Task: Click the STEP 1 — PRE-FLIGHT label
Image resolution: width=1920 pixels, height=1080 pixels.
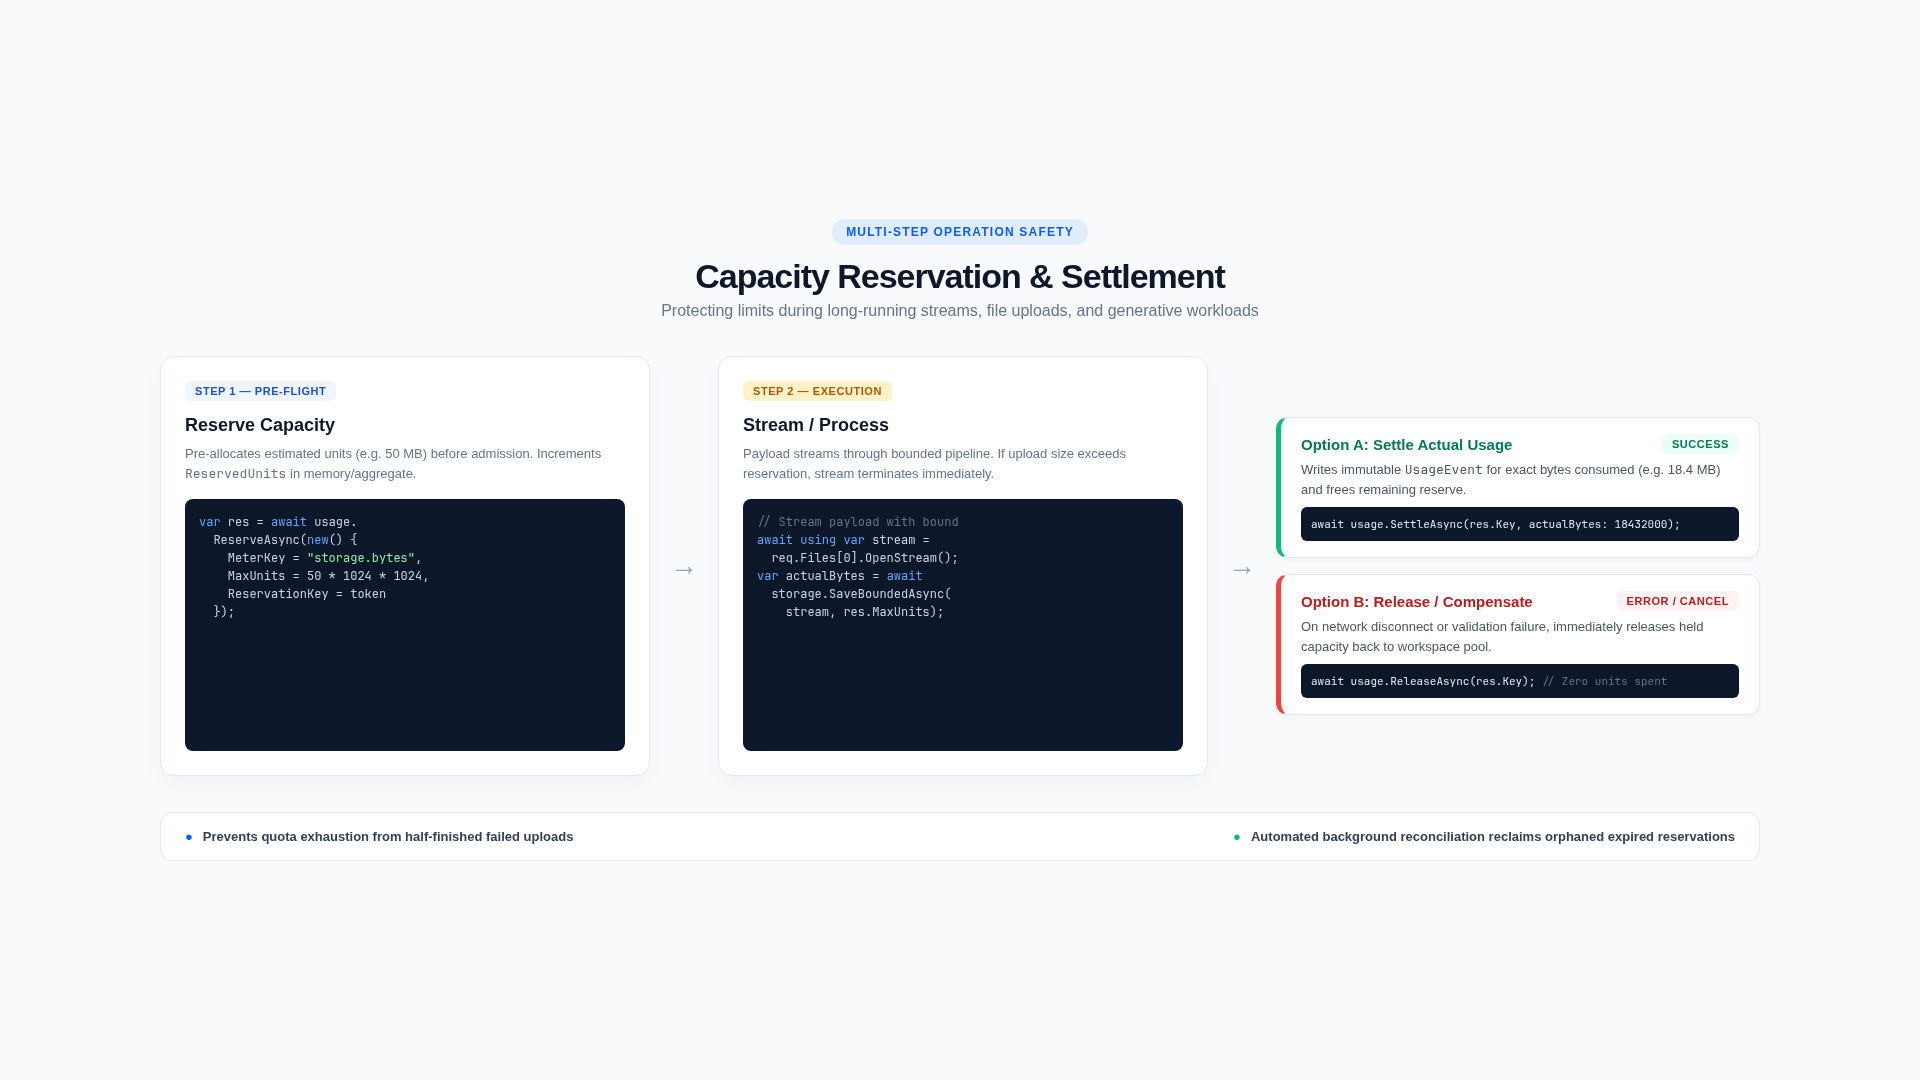Action: [x=260, y=391]
